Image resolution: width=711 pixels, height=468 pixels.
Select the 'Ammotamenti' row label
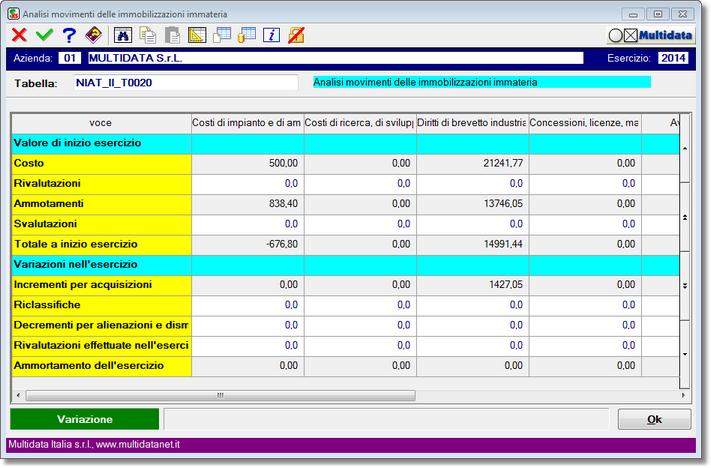[101, 204]
